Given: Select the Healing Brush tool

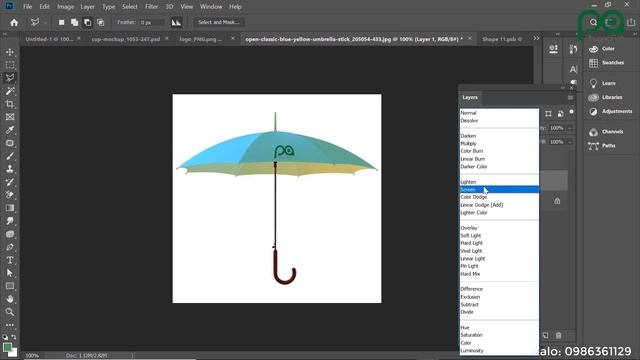Looking at the screenshot, I should (x=10, y=143).
